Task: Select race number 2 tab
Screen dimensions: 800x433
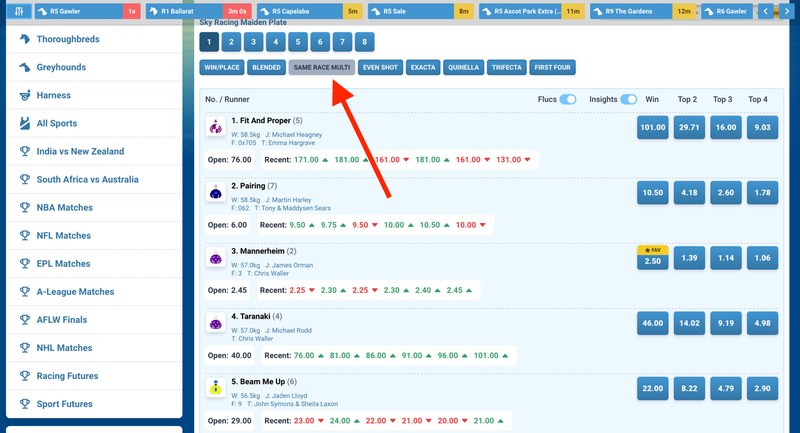Action: click(x=231, y=42)
